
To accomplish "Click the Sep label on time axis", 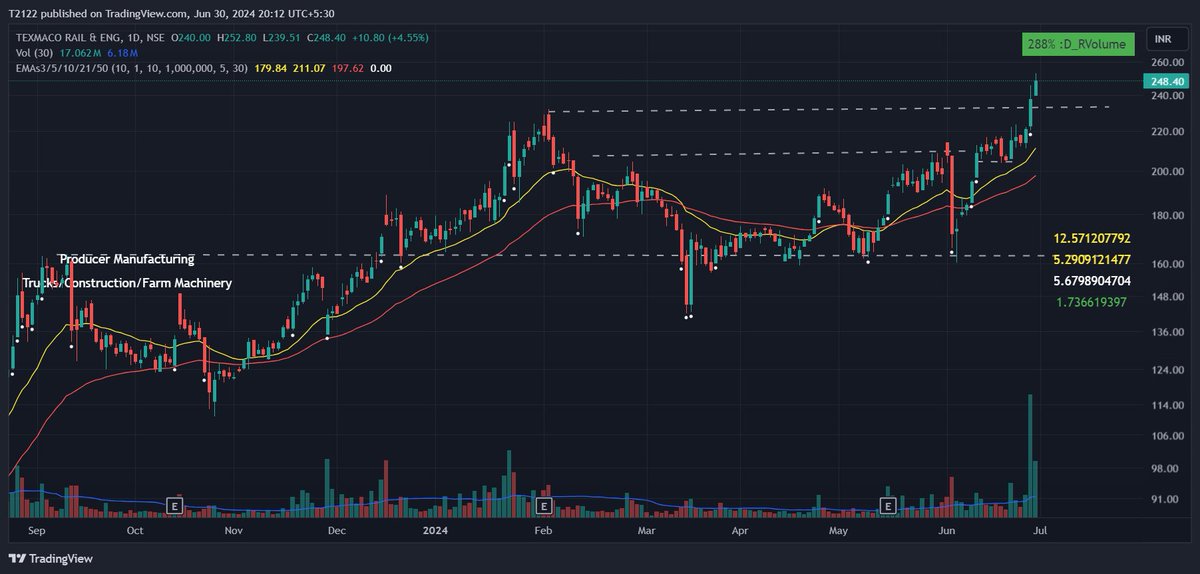I will click(38, 531).
